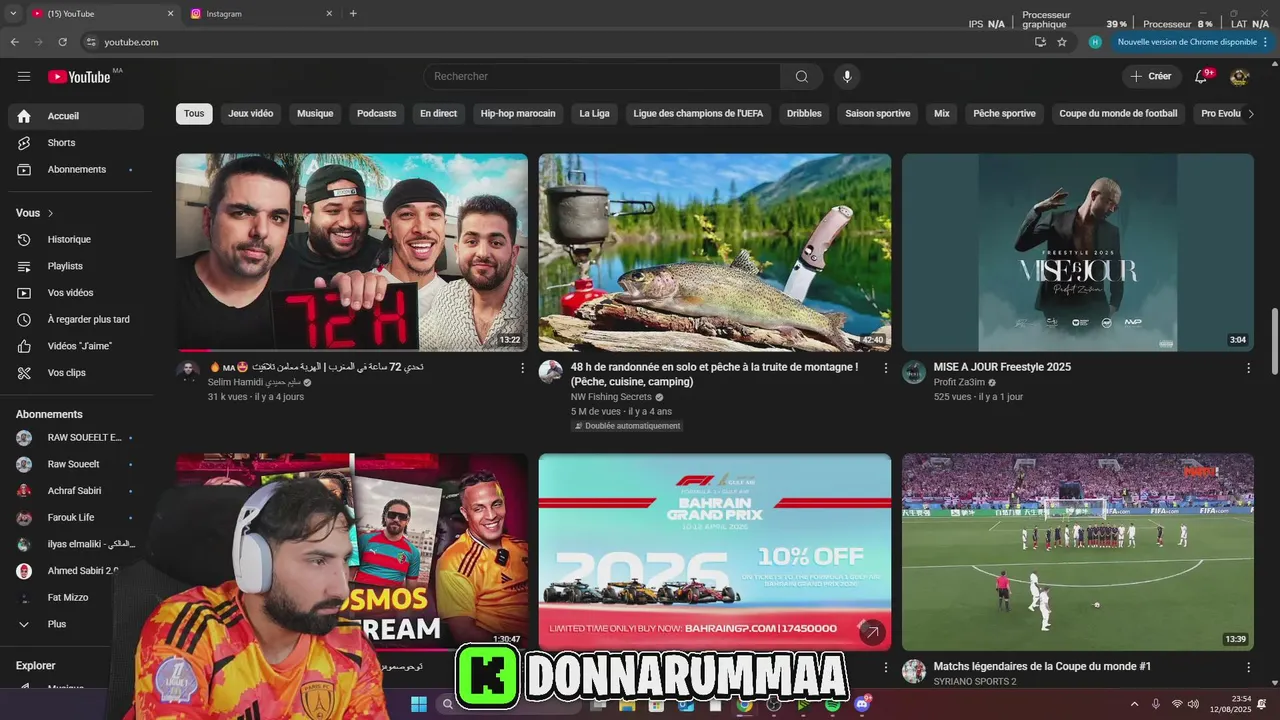Viewport: 1280px width, 720px height.
Task: Open options for Matchs légendaires video
Action: (x=1248, y=667)
